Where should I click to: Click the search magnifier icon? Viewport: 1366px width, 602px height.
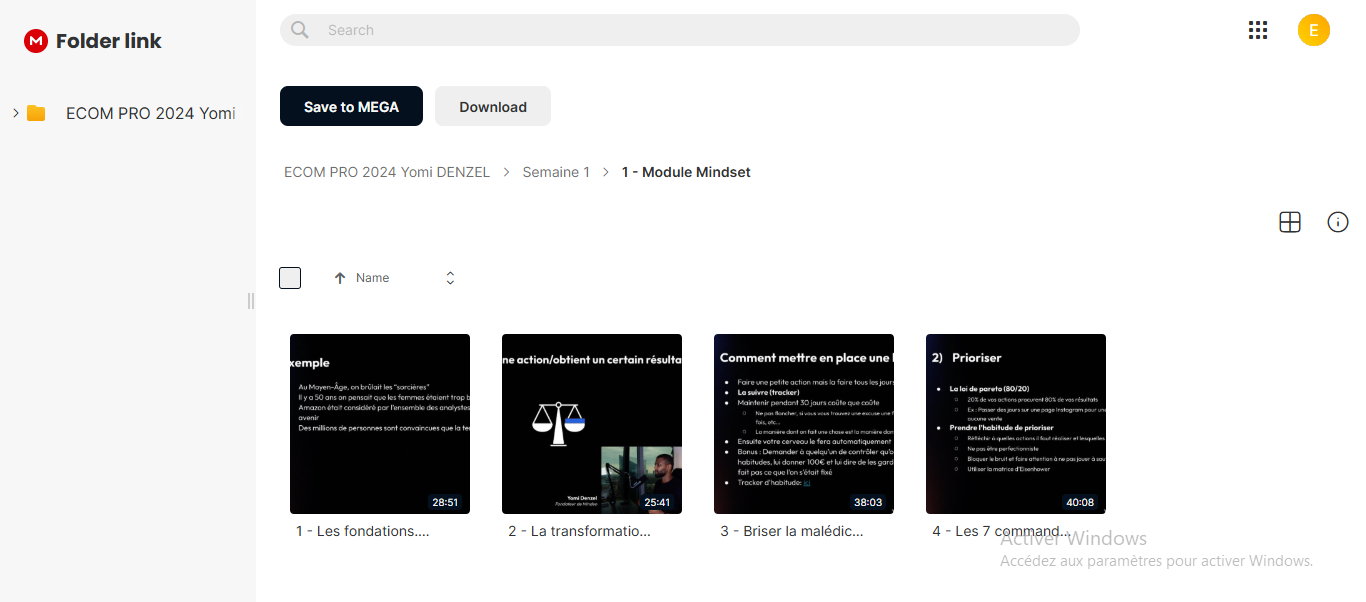[x=300, y=30]
